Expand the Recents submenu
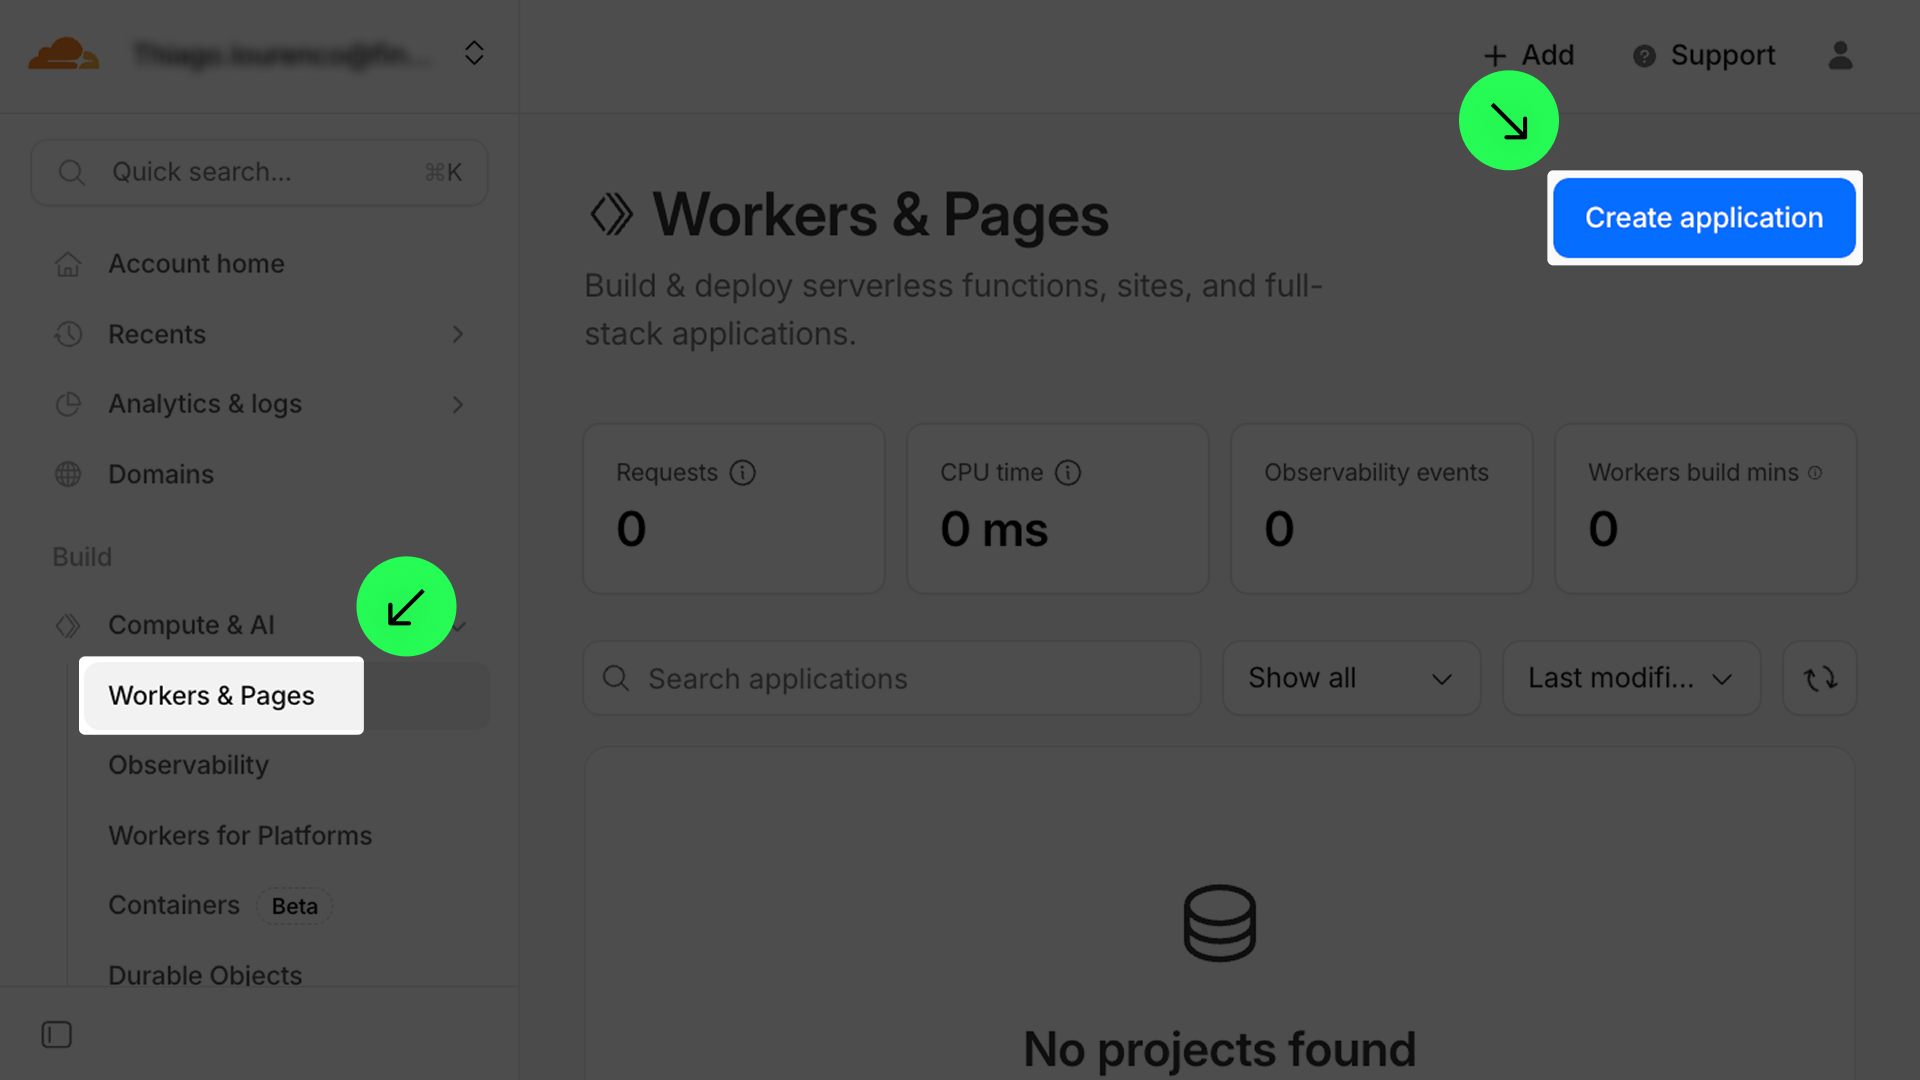 tap(457, 334)
